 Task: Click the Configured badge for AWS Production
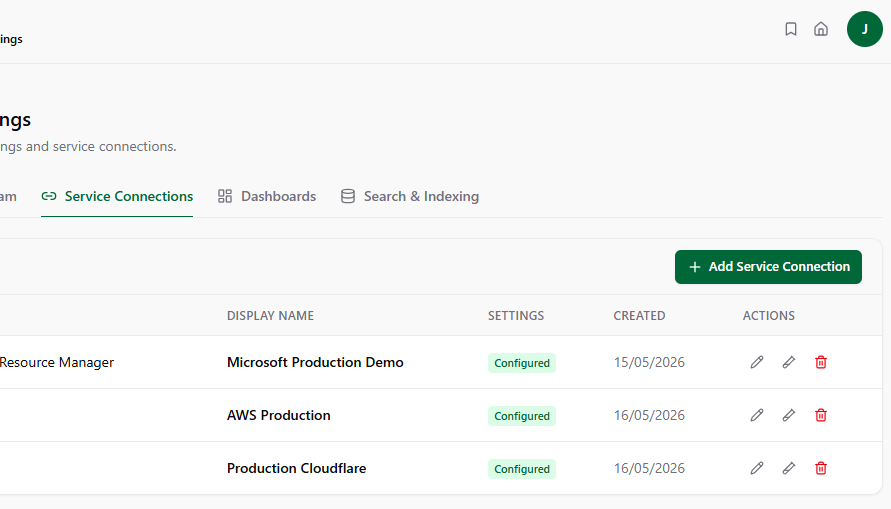point(522,416)
